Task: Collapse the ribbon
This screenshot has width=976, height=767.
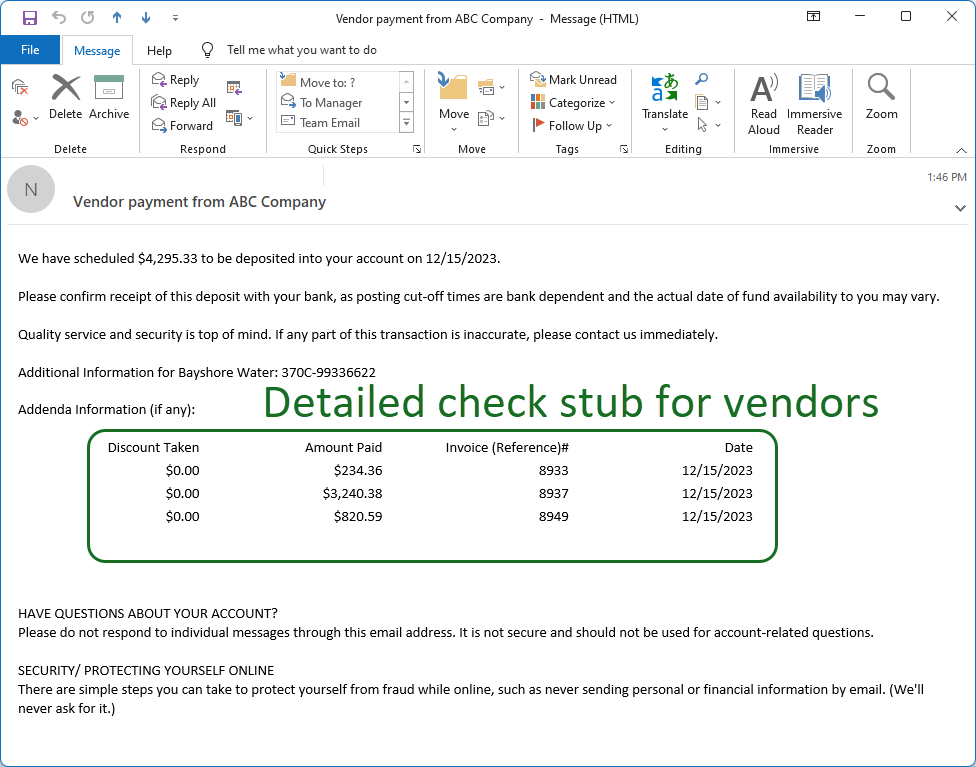Action: [962, 150]
